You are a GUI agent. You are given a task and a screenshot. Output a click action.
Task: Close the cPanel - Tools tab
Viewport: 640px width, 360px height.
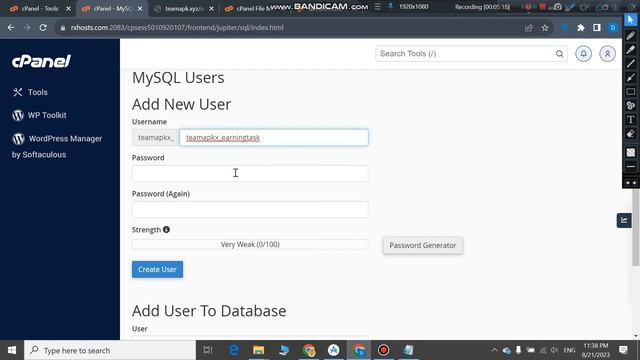(x=68, y=9)
